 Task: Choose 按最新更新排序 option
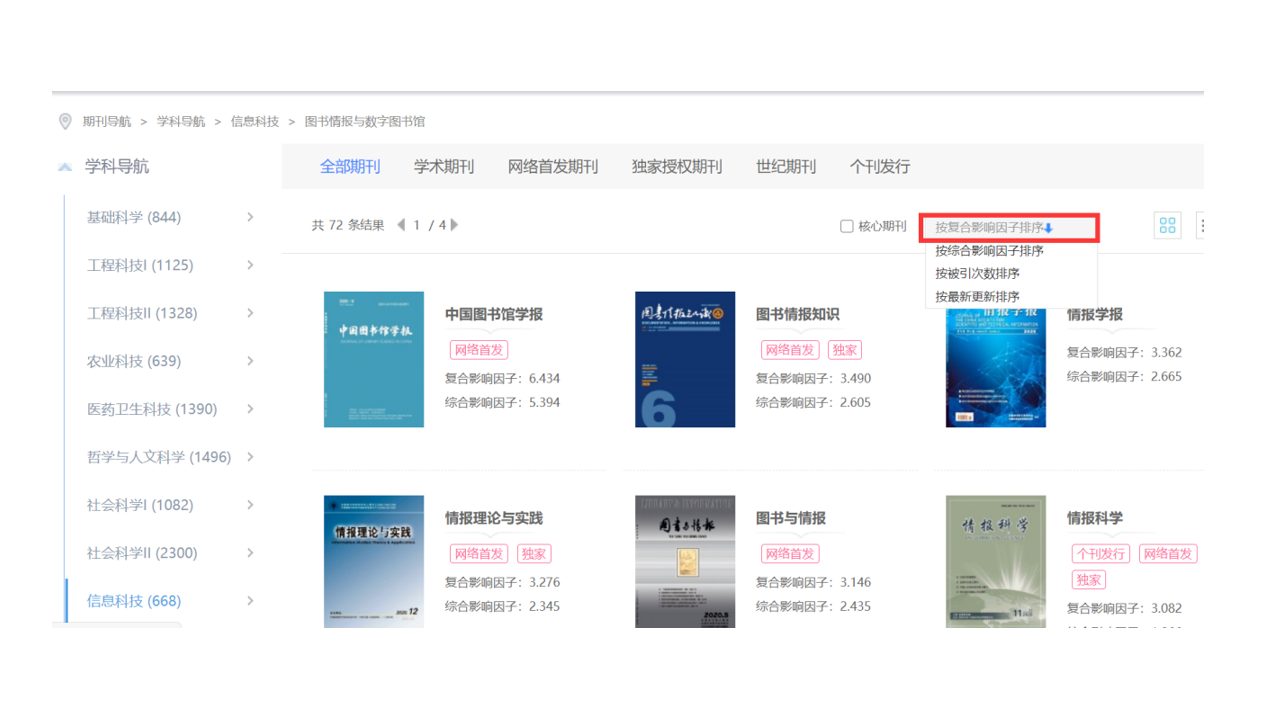tap(977, 297)
